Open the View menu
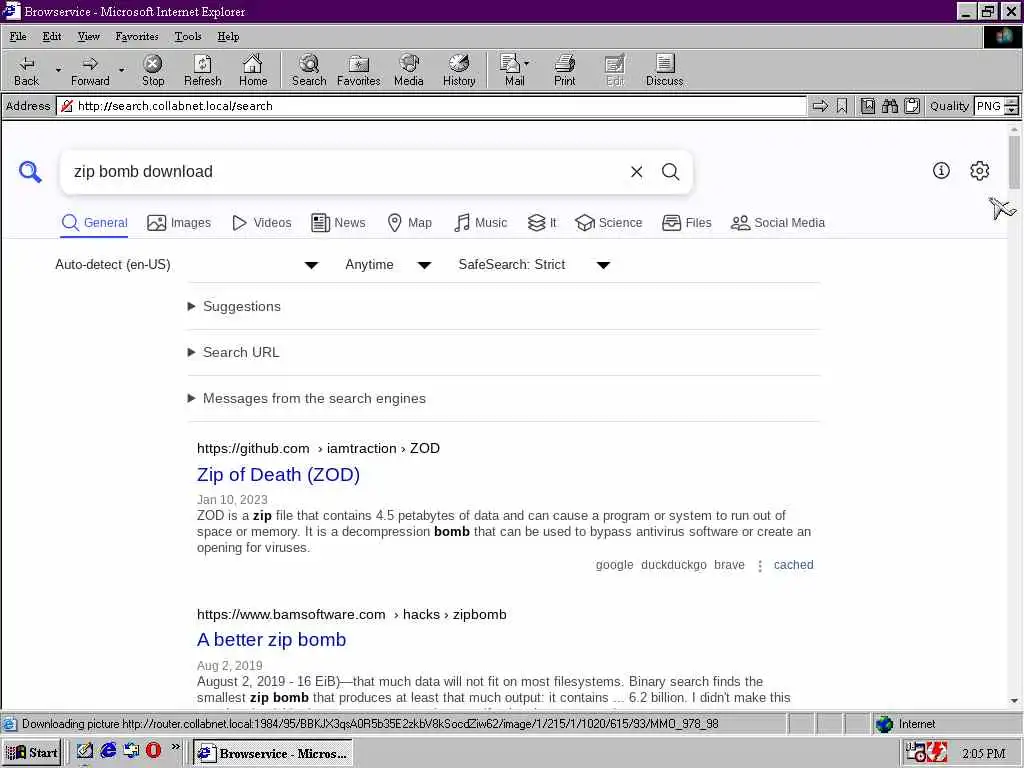This screenshot has width=1024, height=768. coord(88,37)
